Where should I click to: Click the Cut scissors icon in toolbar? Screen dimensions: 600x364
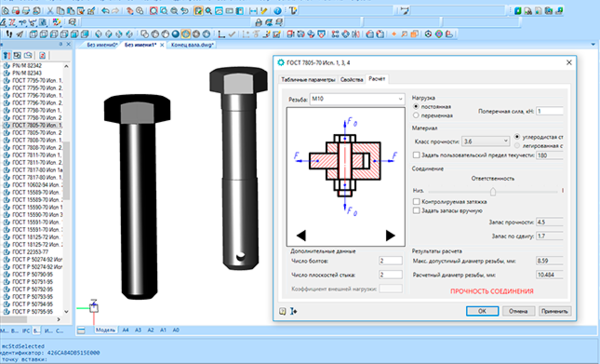point(50,11)
